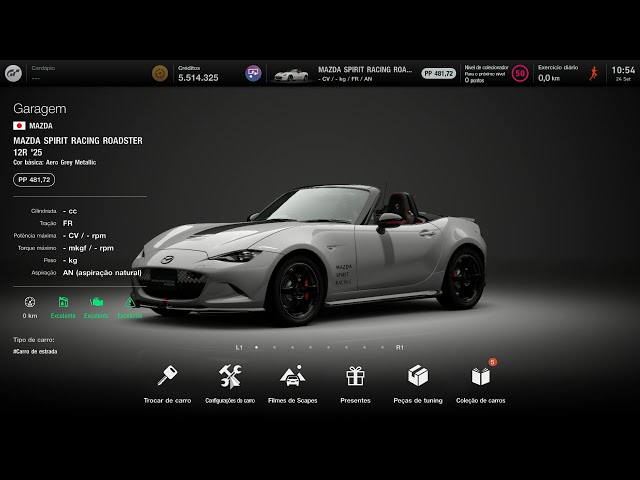Click the #Carro de estrada tag

35,351
